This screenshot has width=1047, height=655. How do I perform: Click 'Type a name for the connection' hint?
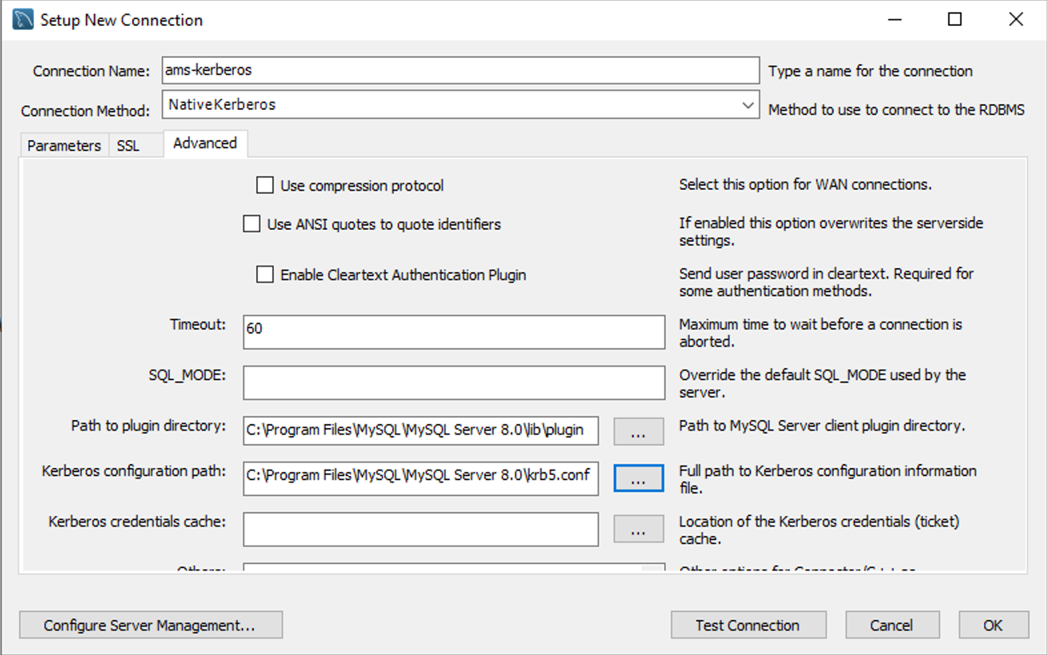(870, 71)
